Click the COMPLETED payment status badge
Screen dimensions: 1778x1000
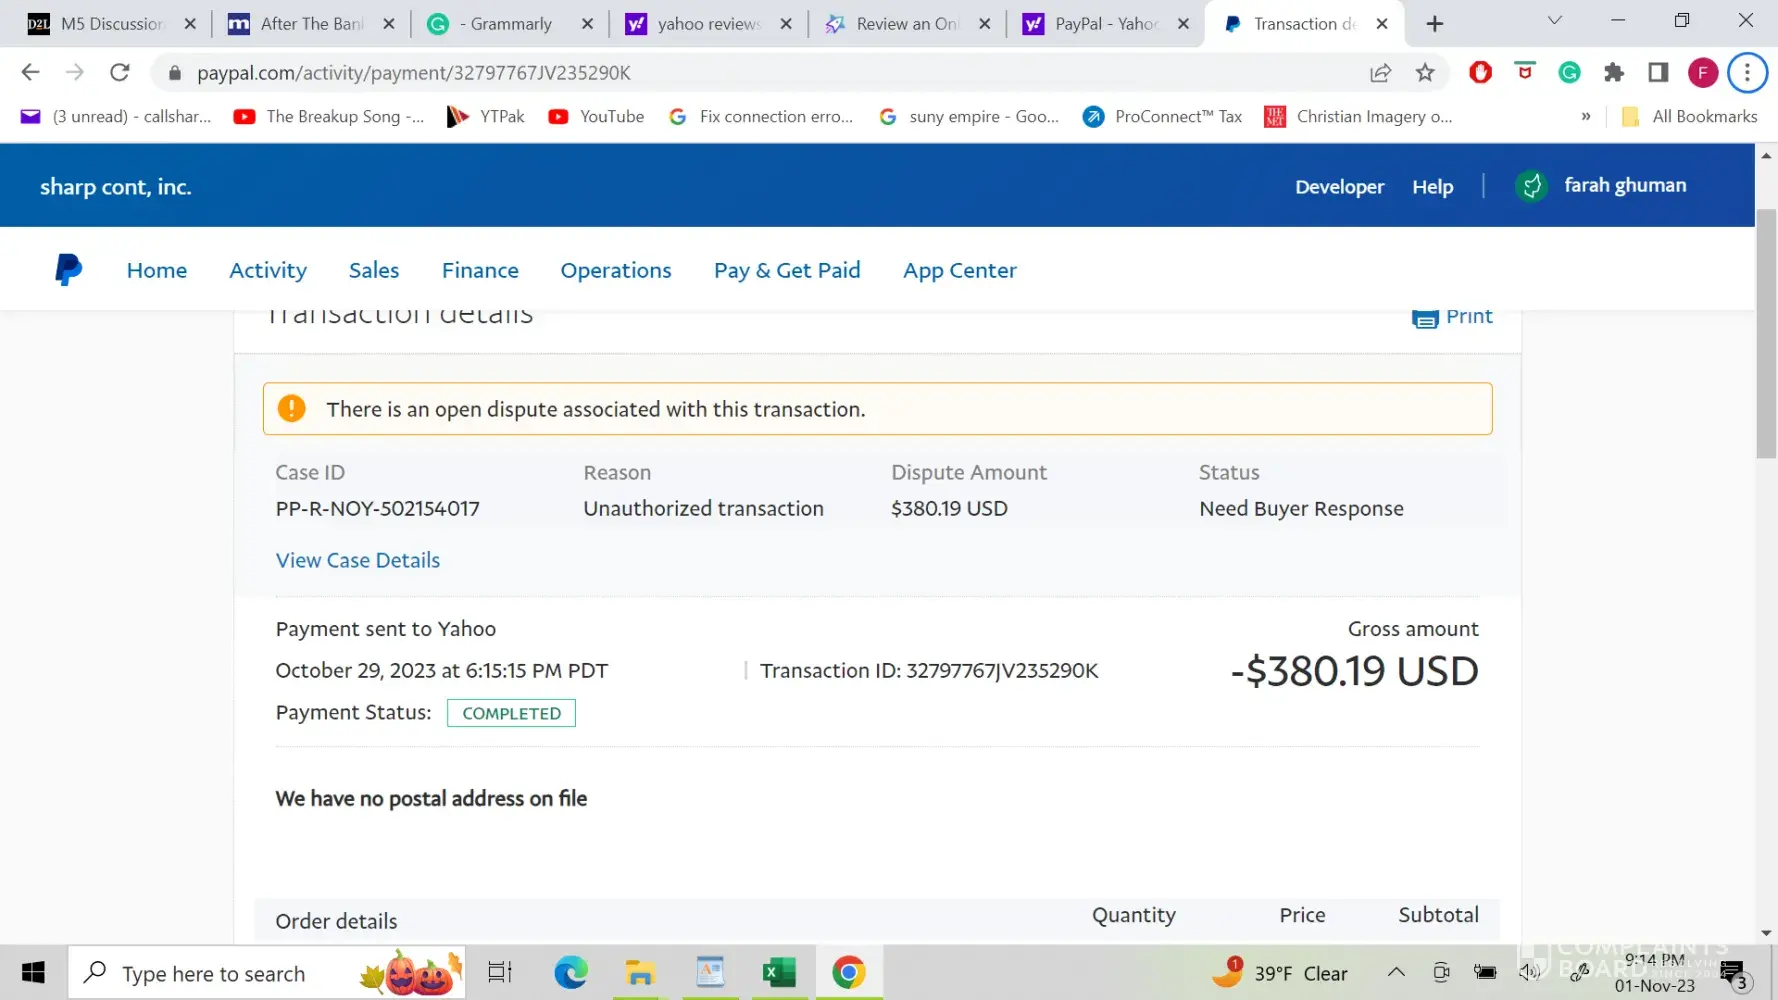click(x=511, y=713)
